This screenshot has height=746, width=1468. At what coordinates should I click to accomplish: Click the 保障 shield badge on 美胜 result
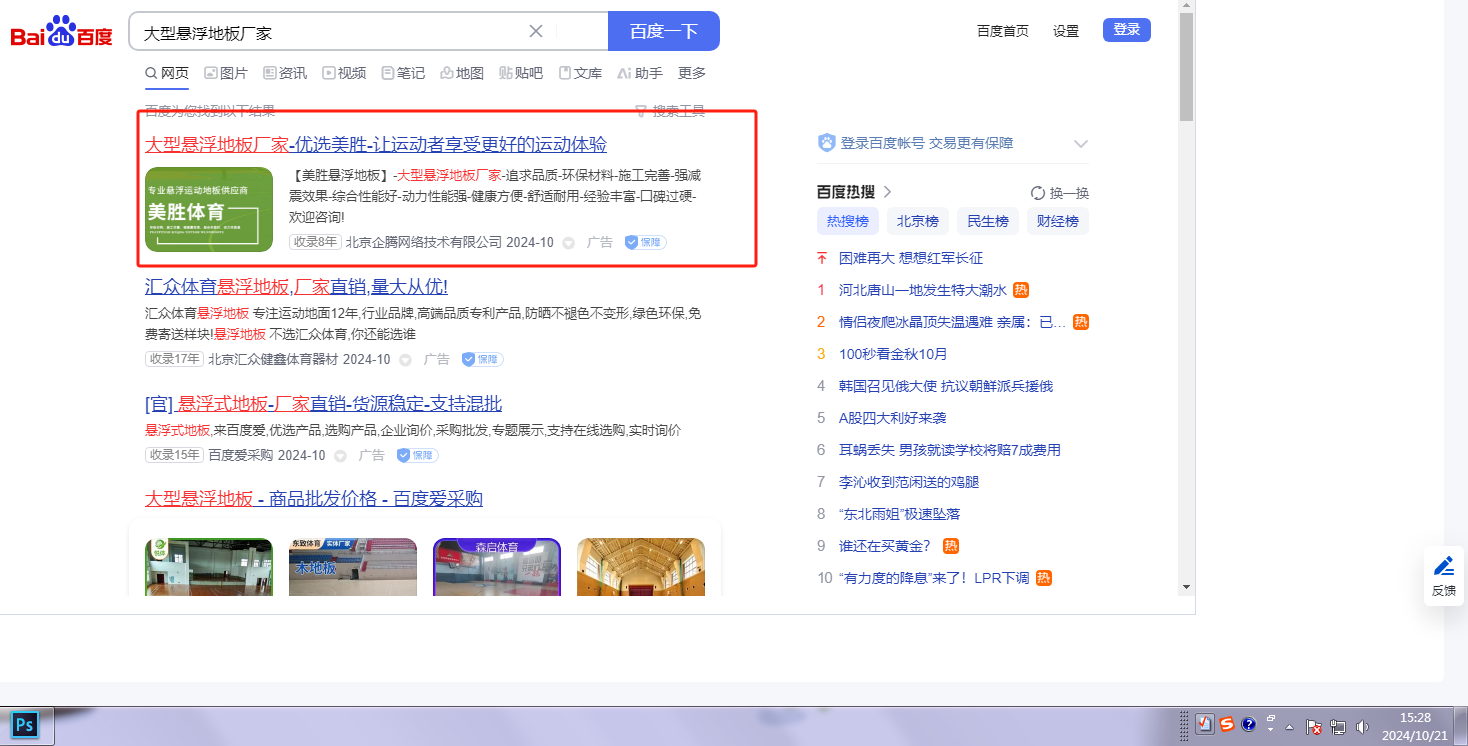click(x=645, y=242)
